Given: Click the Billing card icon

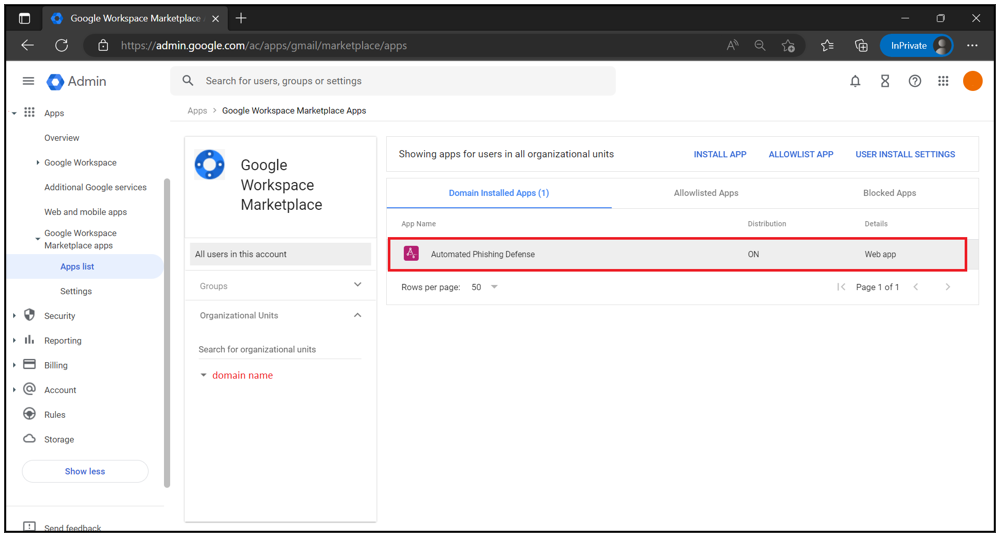Looking at the screenshot, I should 29,364.
